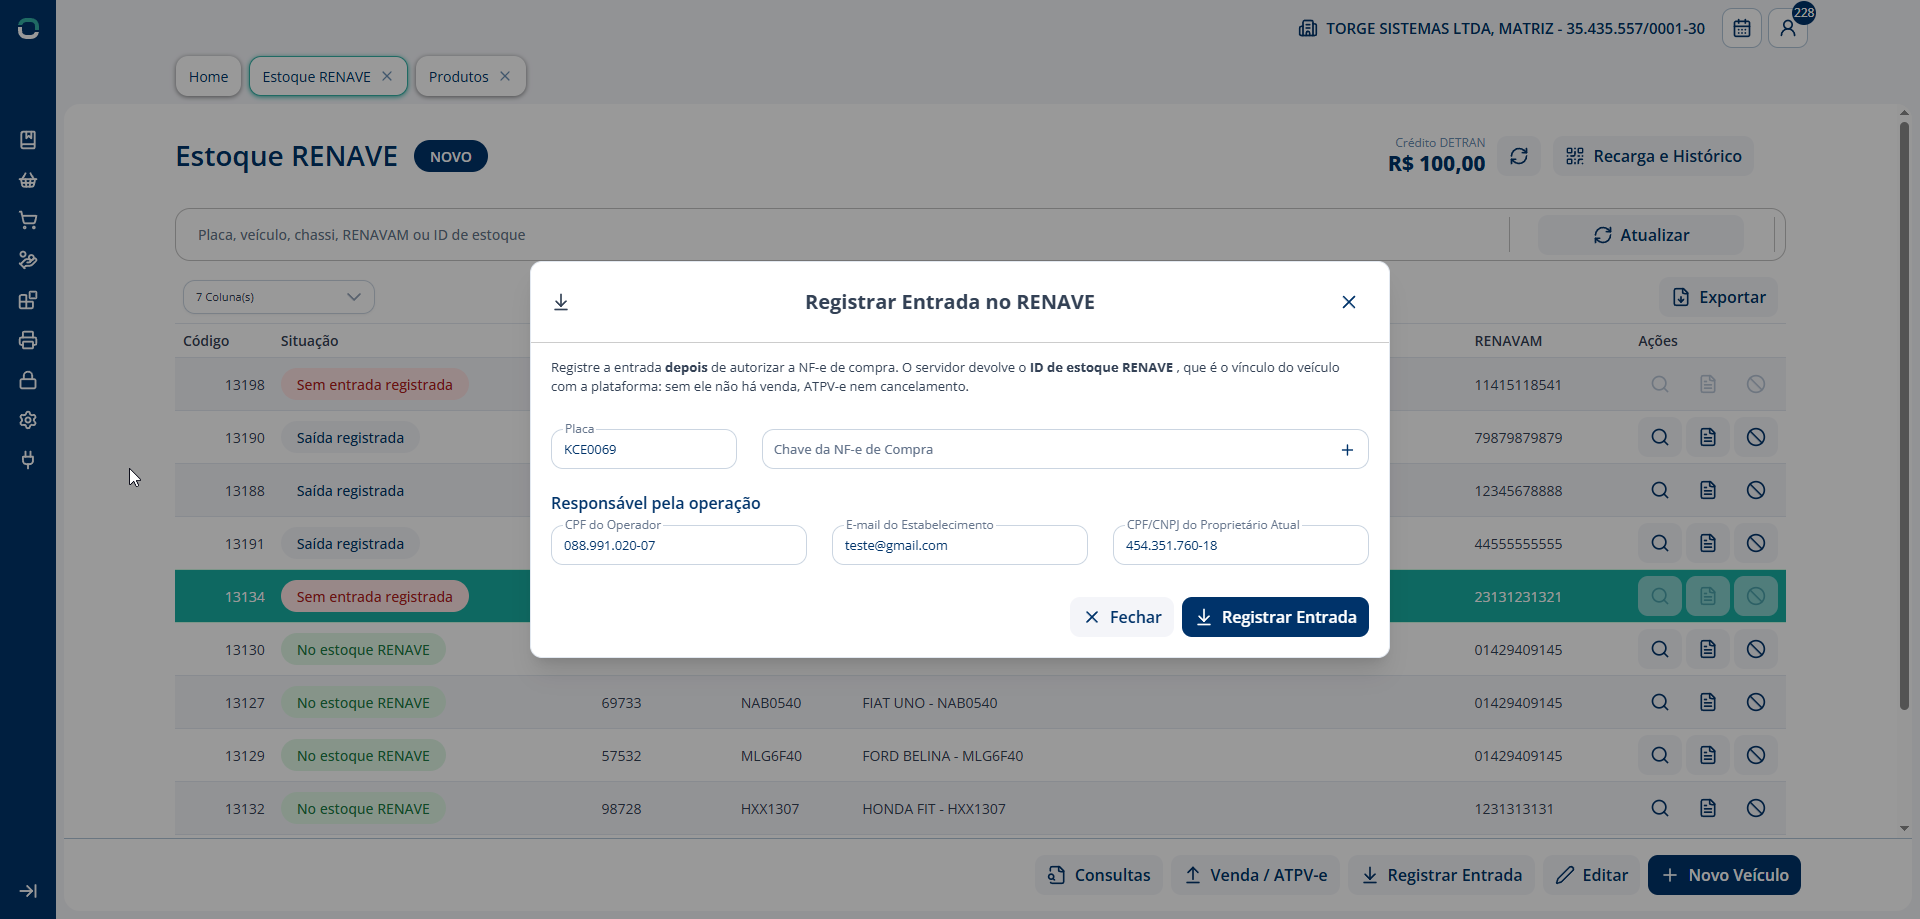
Task: Open the printer icon in the sidebar
Action: (x=28, y=340)
